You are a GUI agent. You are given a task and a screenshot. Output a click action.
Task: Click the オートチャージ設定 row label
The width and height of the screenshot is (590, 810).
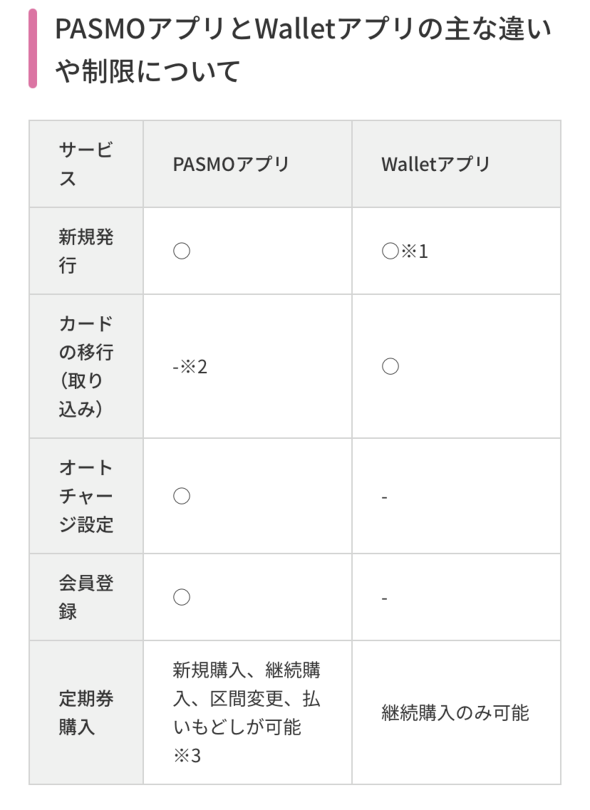pyautogui.click(x=86, y=496)
